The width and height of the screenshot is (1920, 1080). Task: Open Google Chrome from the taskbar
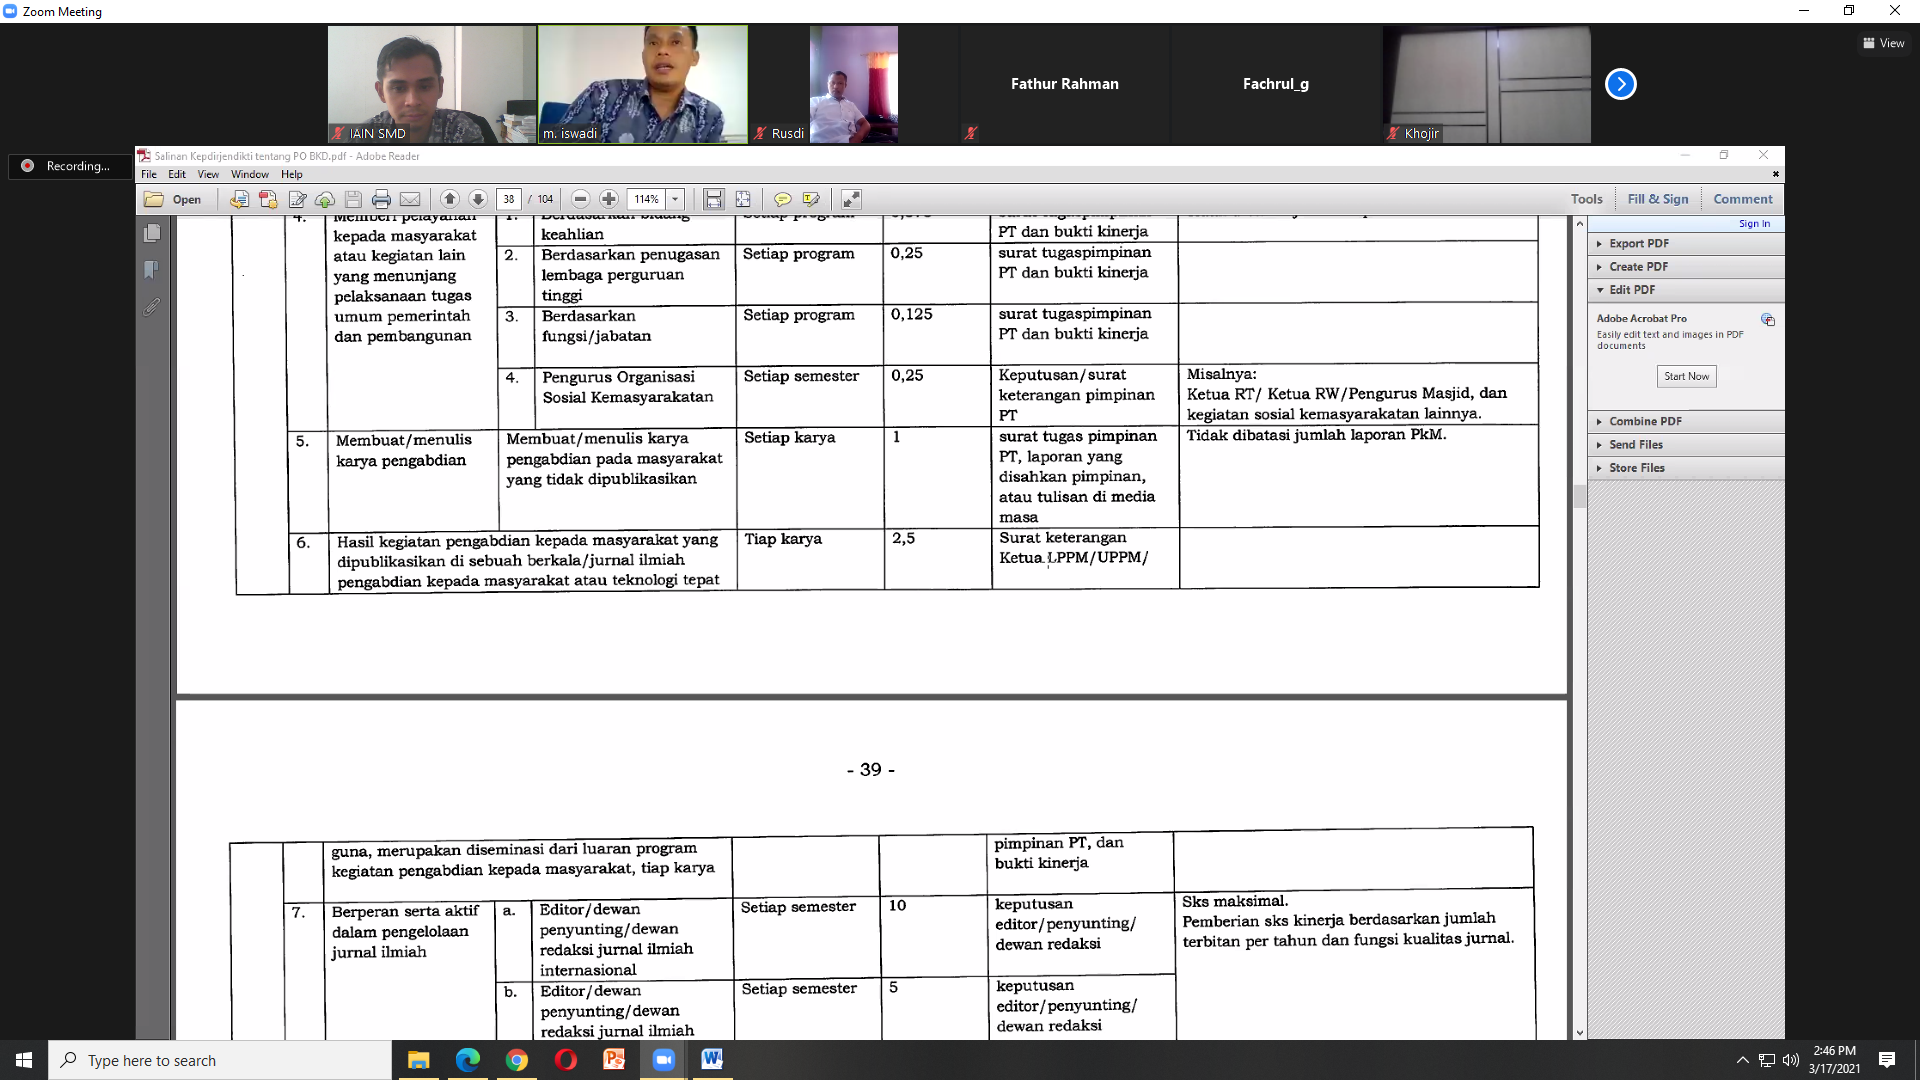coord(516,1060)
